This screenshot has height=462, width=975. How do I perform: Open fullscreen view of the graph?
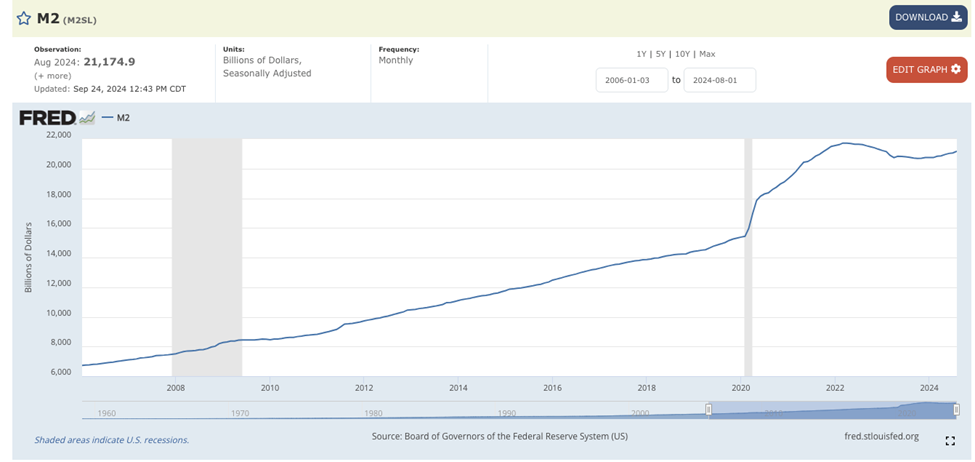tap(950, 440)
